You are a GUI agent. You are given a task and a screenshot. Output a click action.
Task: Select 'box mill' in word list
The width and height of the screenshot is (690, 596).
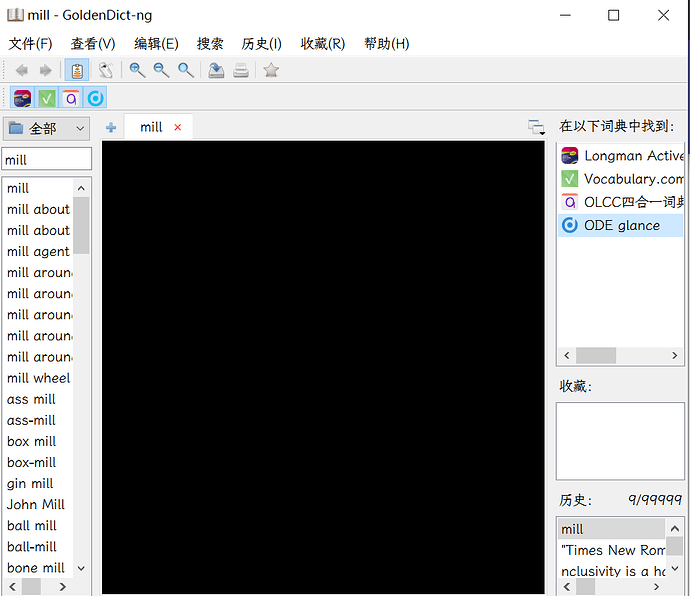click(38, 441)
